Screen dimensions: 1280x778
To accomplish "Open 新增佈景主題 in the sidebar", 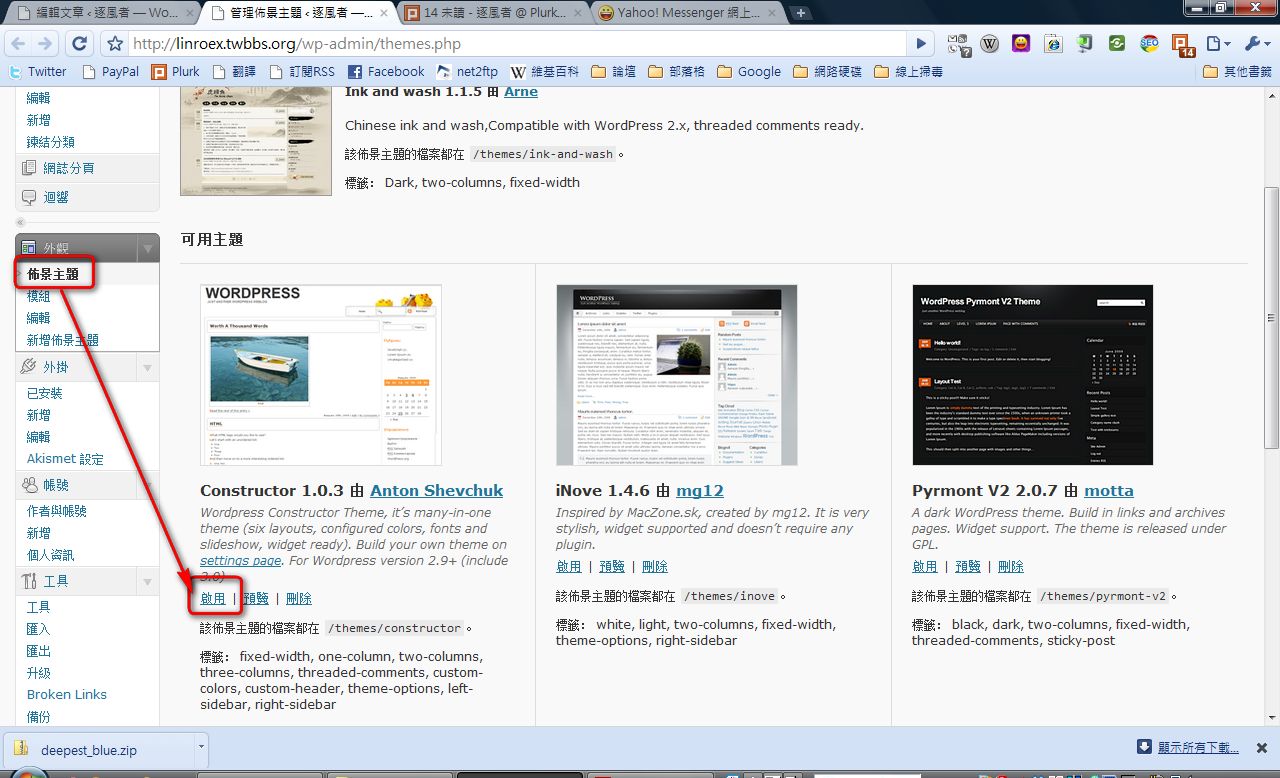I will tap(63, 340).
